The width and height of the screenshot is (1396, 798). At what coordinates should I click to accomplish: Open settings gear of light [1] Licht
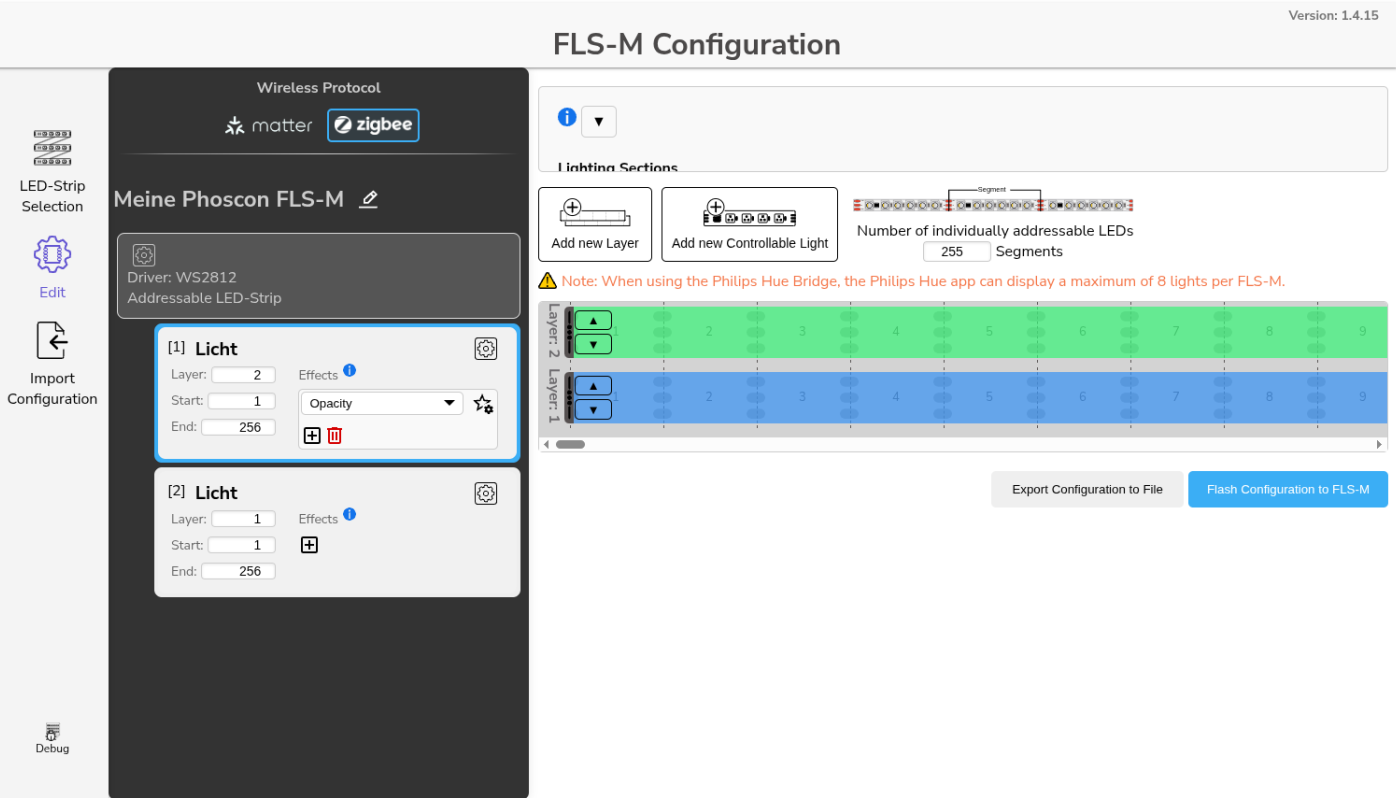485,348
